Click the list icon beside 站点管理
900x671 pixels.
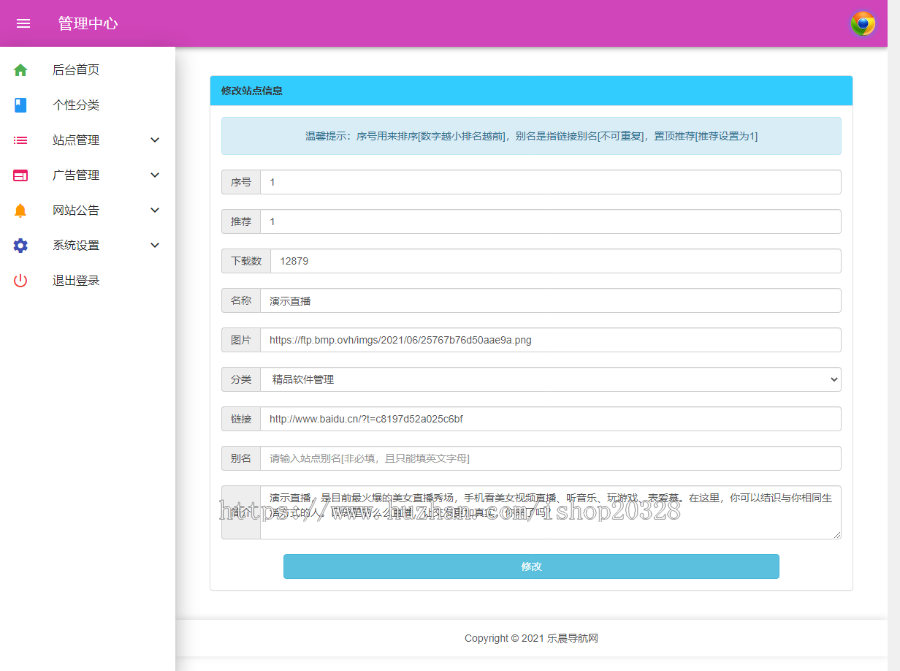pyautogui.click(x=21, y=140)
